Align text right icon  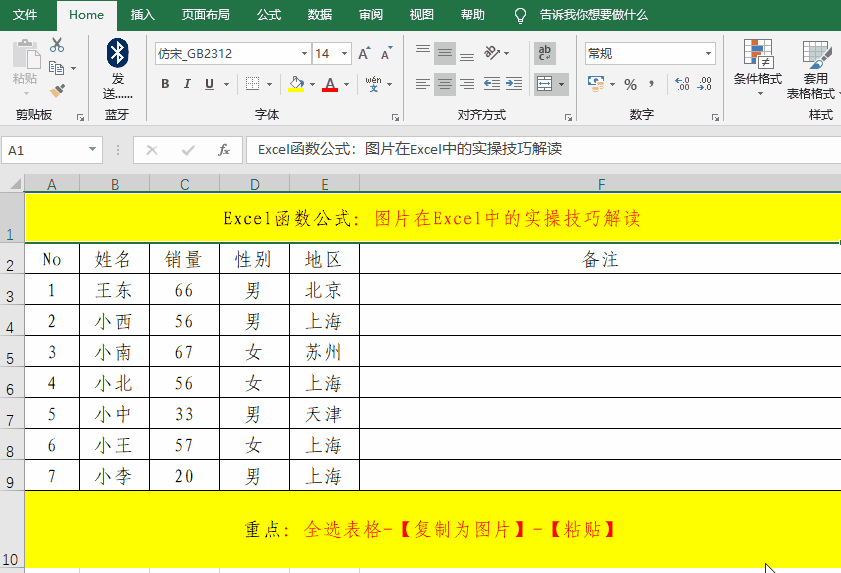[467, 84]
